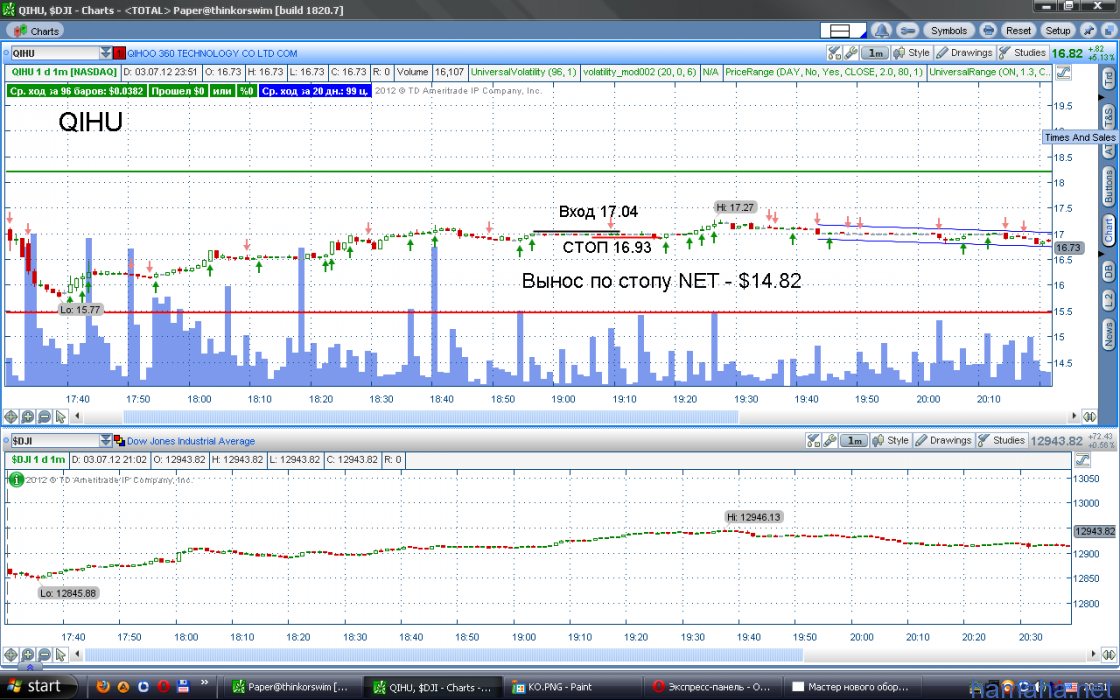Select the Chart side tab
Screen dimensions: 1120x700
[x=1109, y=230]
